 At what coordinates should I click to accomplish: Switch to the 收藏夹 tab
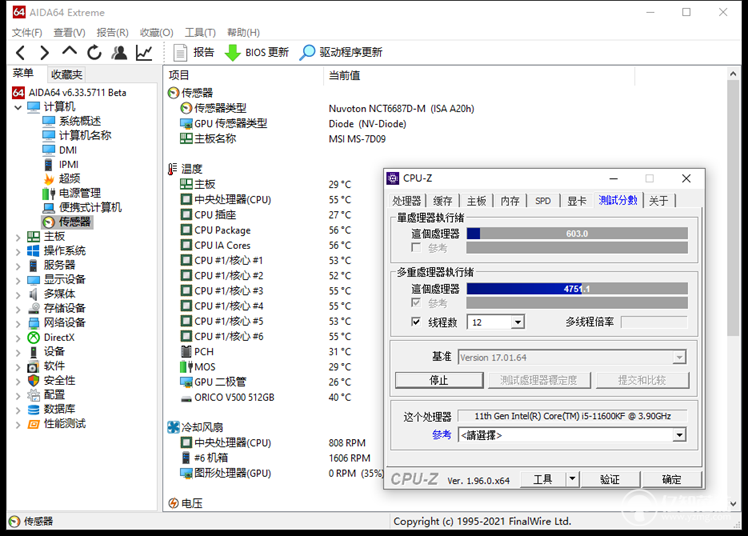click(66, 75)
